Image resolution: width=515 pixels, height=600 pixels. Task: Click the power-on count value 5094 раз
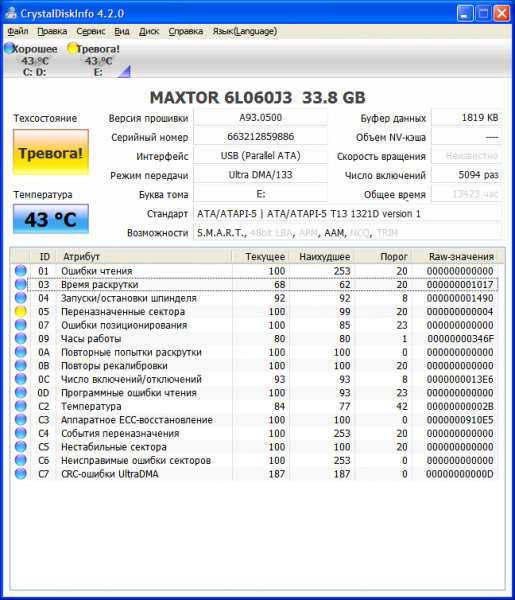466,175
